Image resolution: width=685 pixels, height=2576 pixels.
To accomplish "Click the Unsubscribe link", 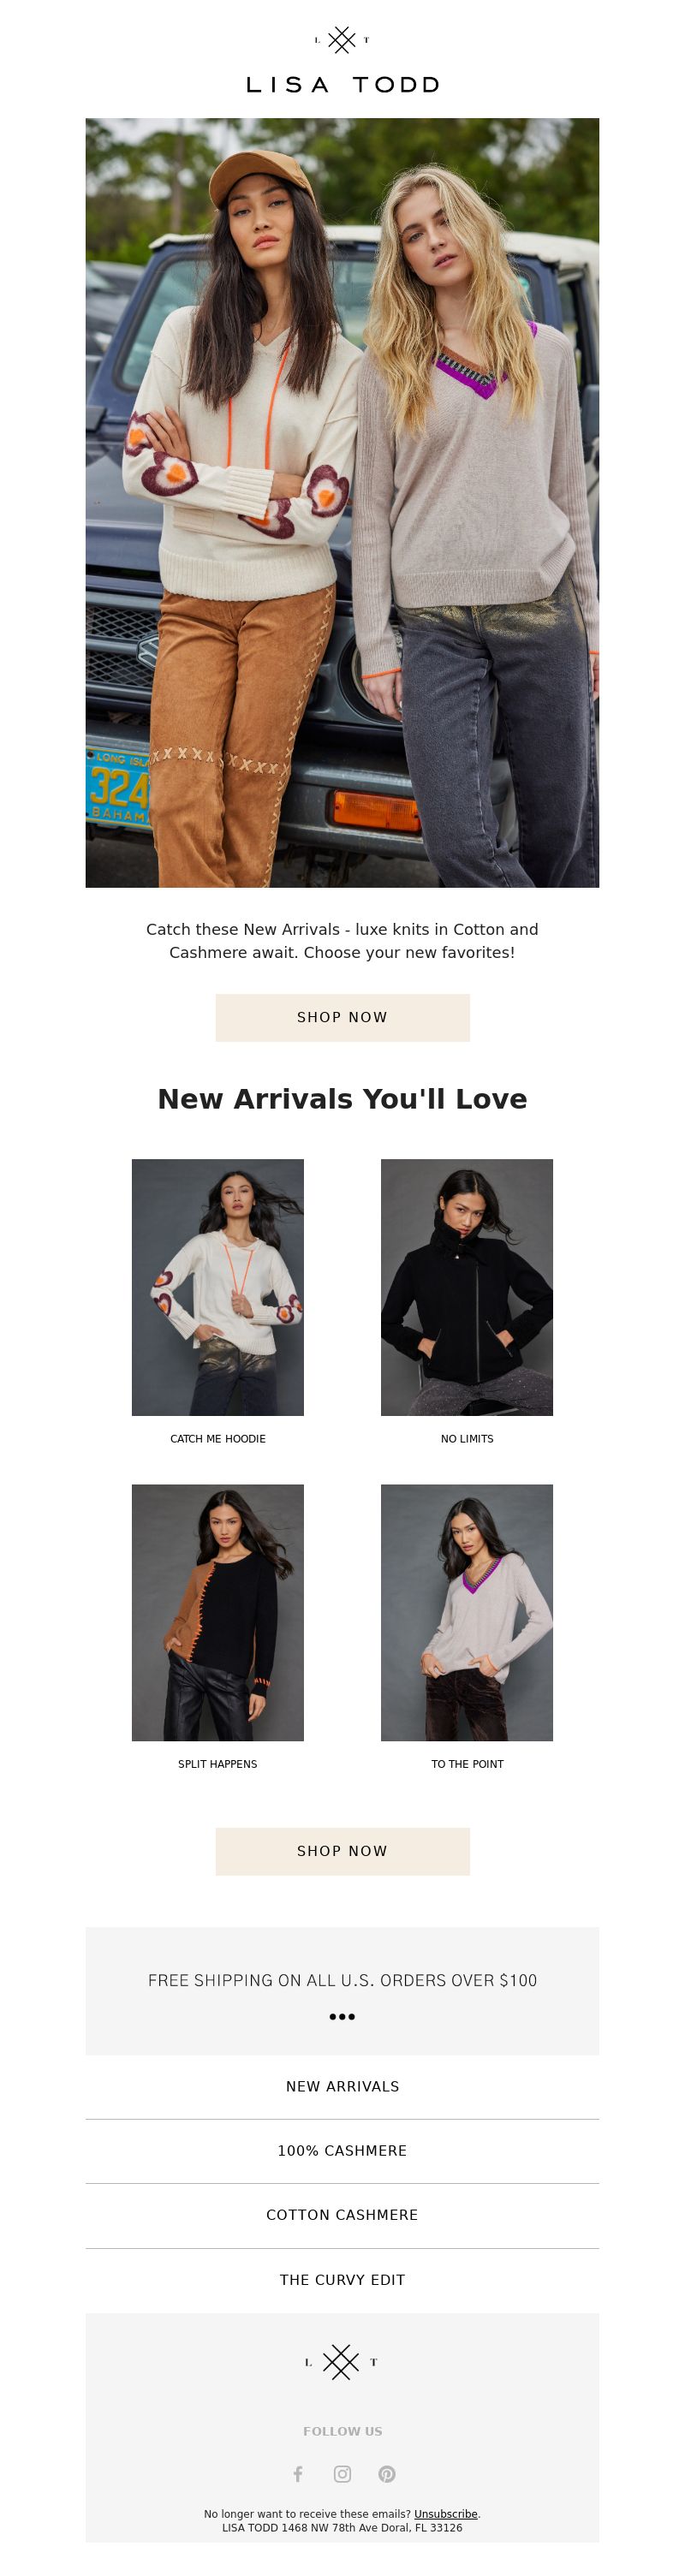I will (446, 2513).
